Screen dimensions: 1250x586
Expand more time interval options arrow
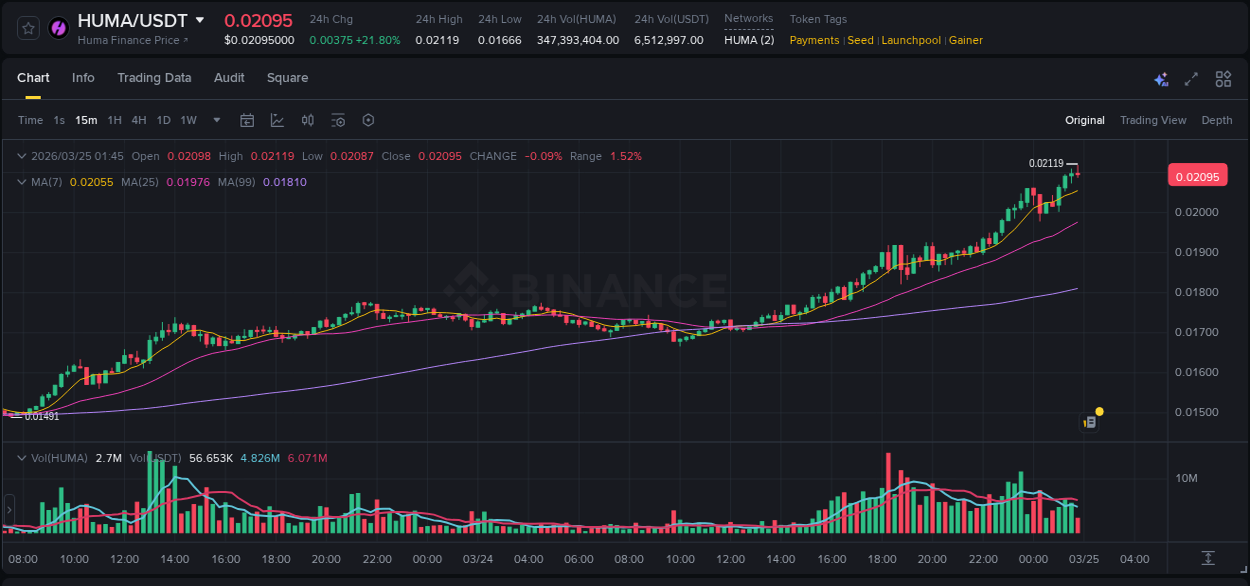coord(217,120)
